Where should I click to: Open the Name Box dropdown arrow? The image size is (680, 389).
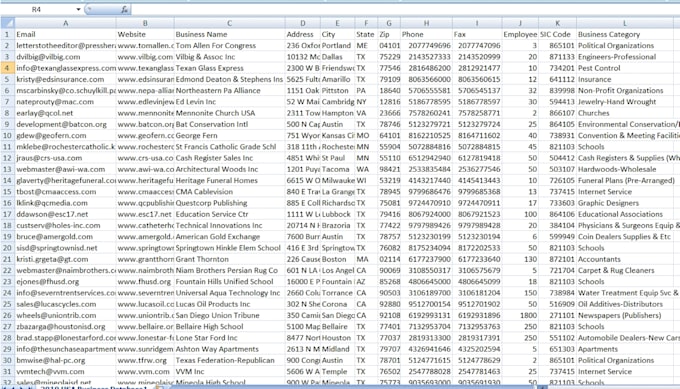[x=78, y=9]
